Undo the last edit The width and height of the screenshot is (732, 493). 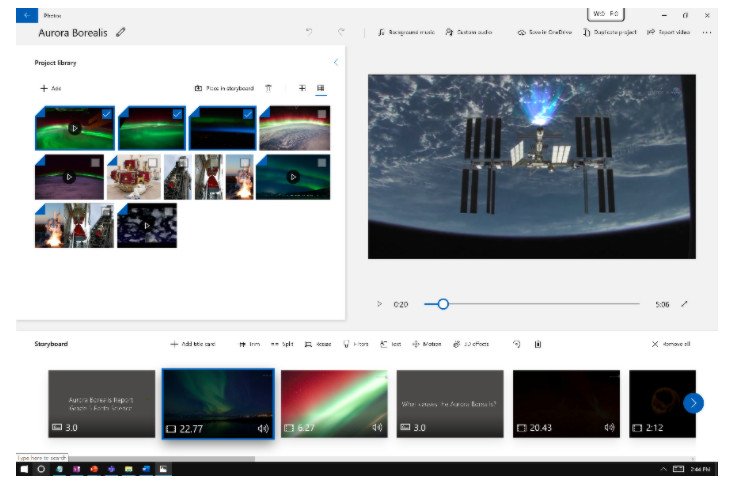[x=309, y=32]
